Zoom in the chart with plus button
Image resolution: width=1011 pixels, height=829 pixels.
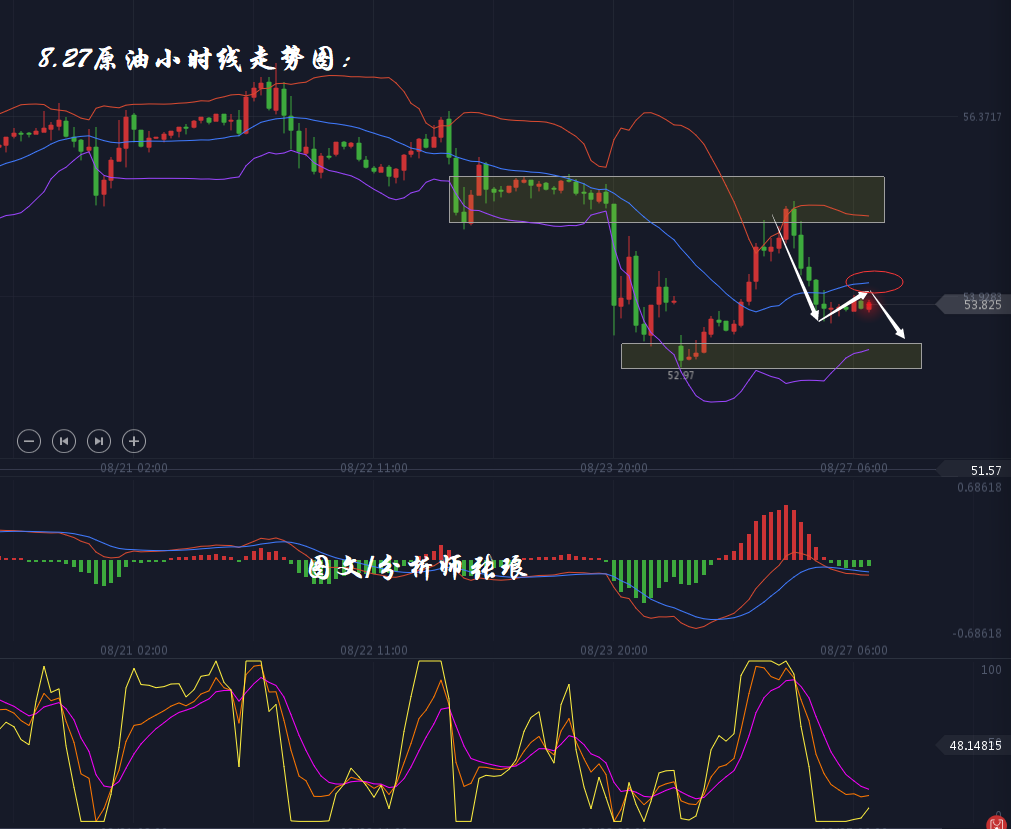[x=134, y=440]
